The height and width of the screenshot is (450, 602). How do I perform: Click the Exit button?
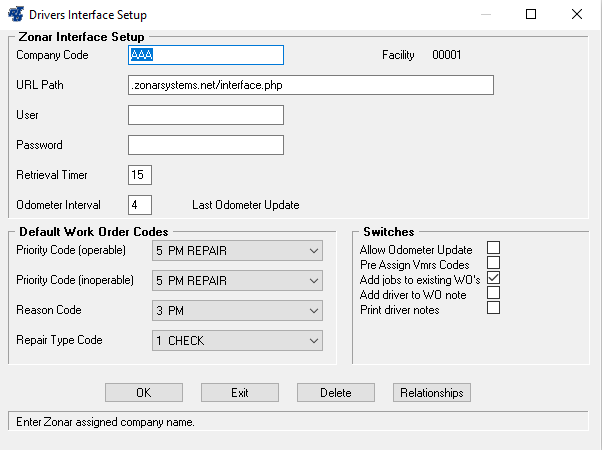(240, 393)
